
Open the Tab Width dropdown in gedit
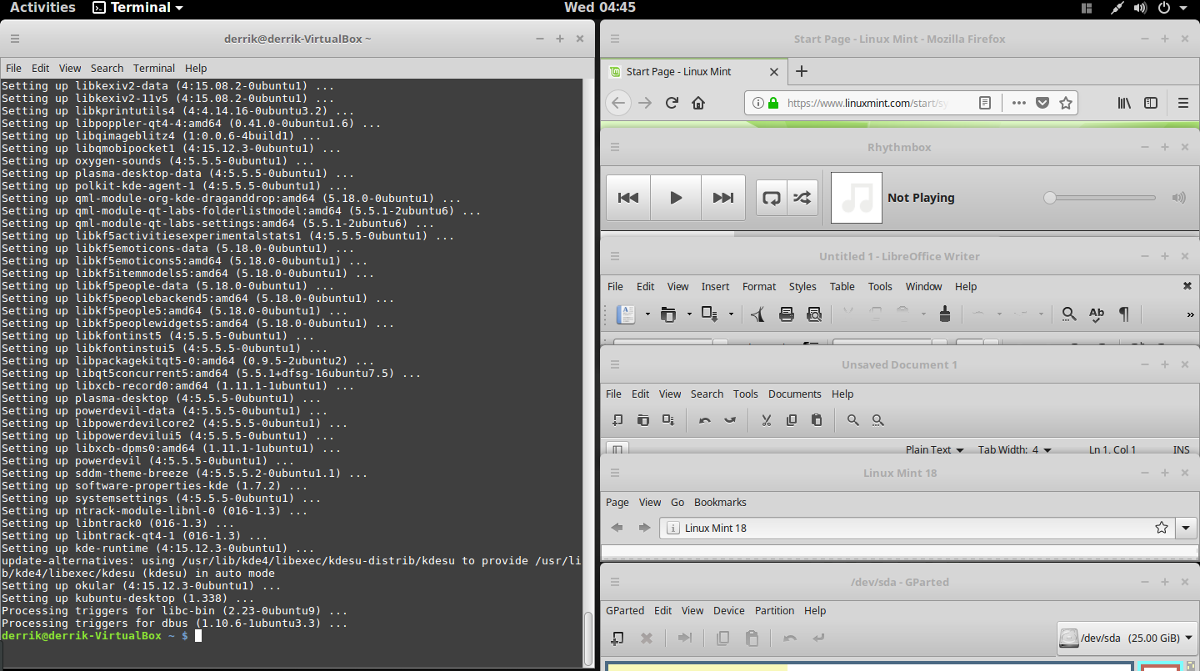[1012, 449]
